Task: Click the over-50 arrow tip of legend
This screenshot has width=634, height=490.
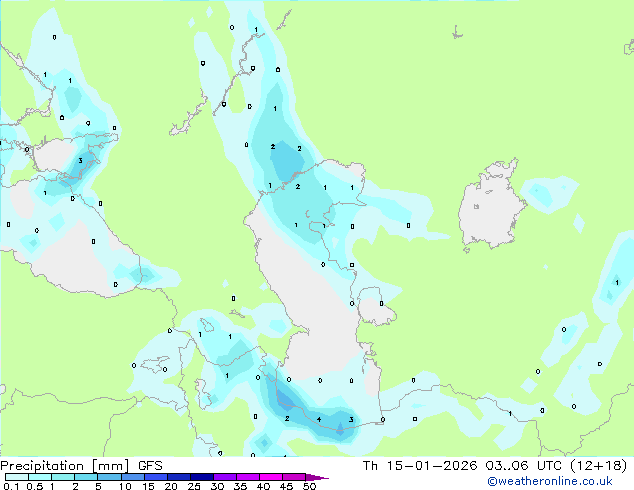Action: (317, 477)
